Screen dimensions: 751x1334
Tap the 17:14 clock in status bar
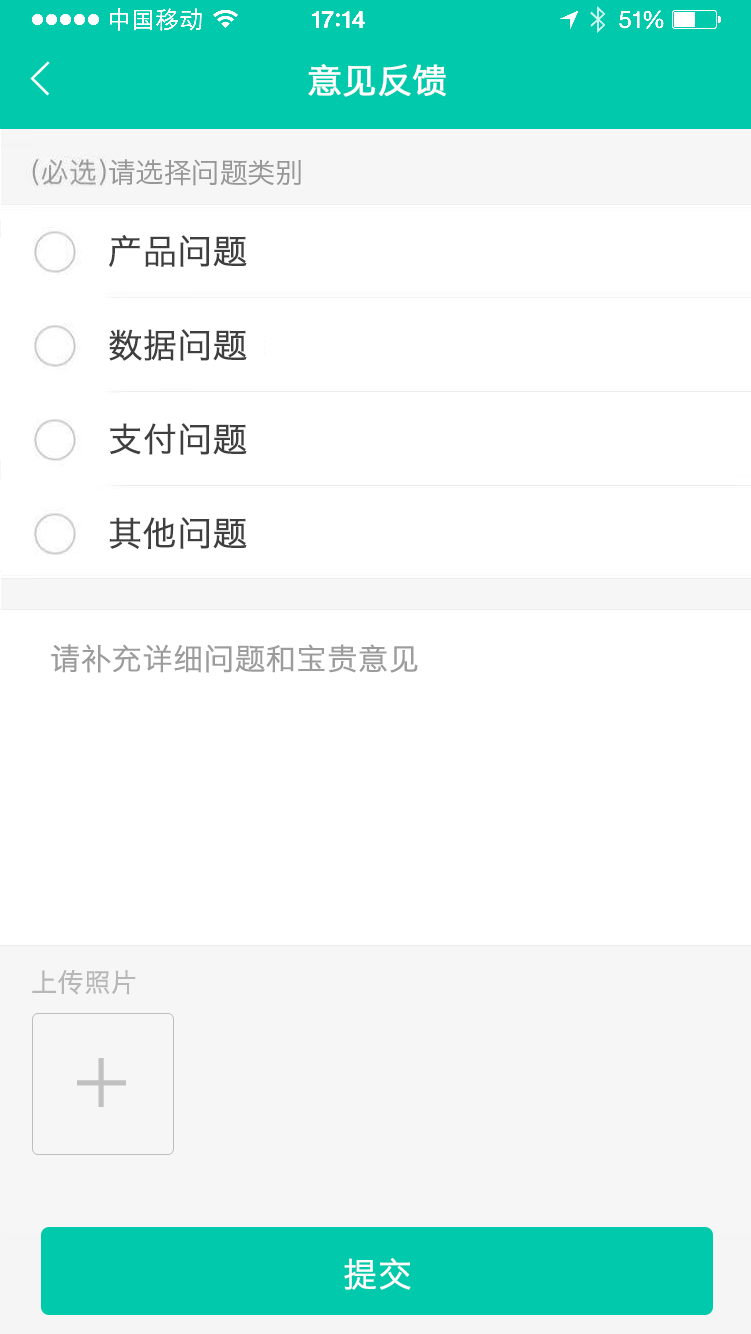338,19
